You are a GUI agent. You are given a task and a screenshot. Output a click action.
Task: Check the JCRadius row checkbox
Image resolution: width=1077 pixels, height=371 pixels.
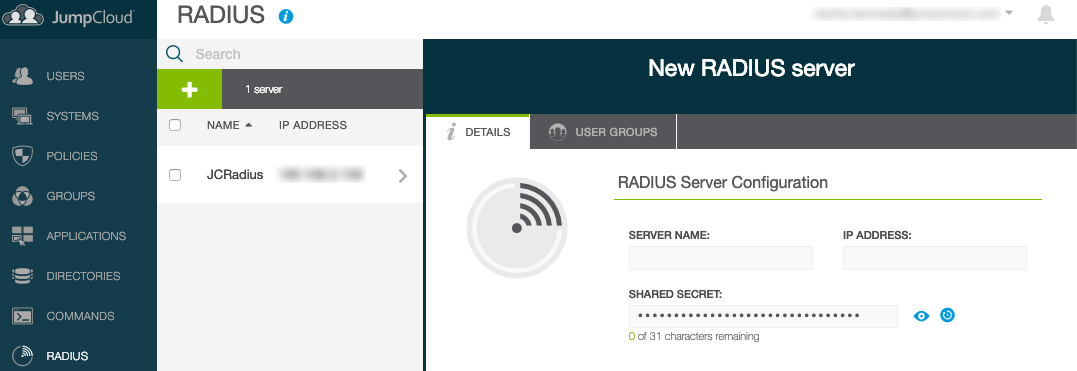click(x=175, y=175)
